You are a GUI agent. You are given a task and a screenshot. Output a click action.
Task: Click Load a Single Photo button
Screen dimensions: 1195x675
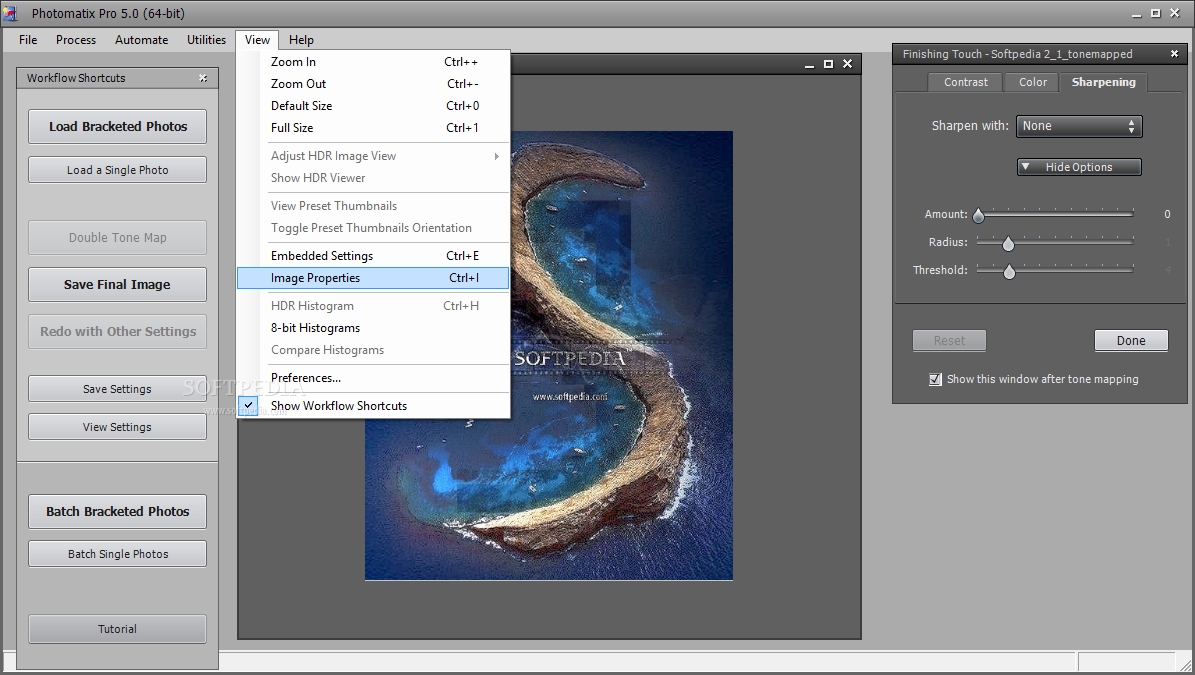(117, 170)
